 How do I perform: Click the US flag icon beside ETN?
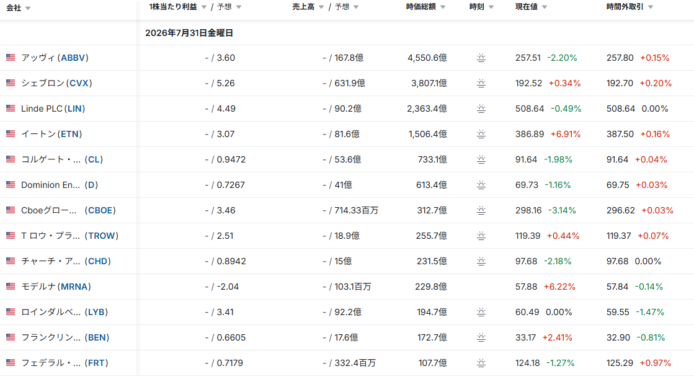point(11,134)
